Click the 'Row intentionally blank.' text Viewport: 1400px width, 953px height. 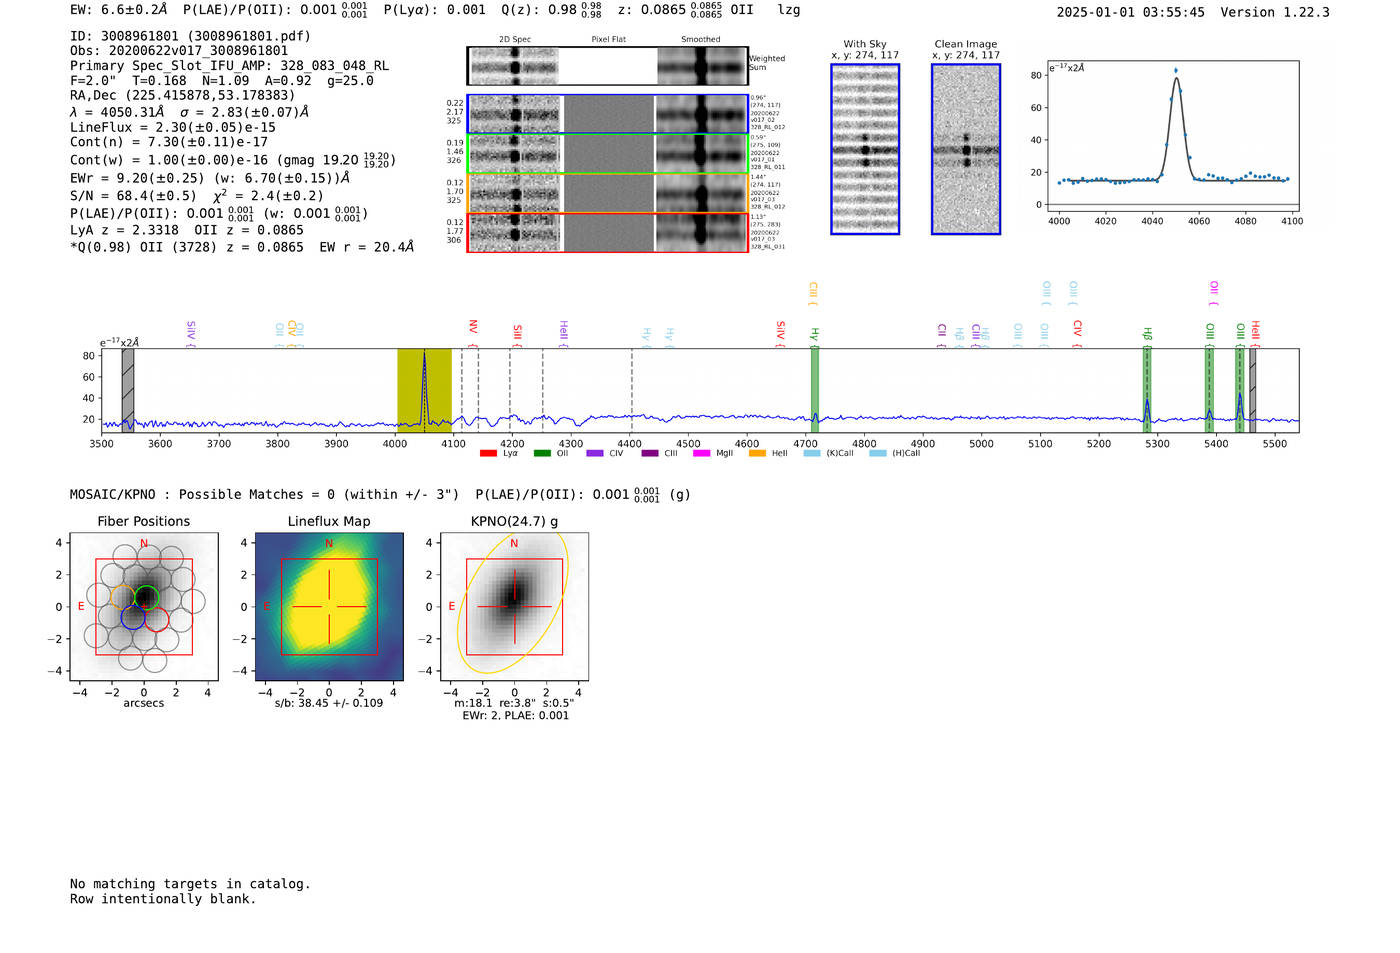click(x=163, y=899)
